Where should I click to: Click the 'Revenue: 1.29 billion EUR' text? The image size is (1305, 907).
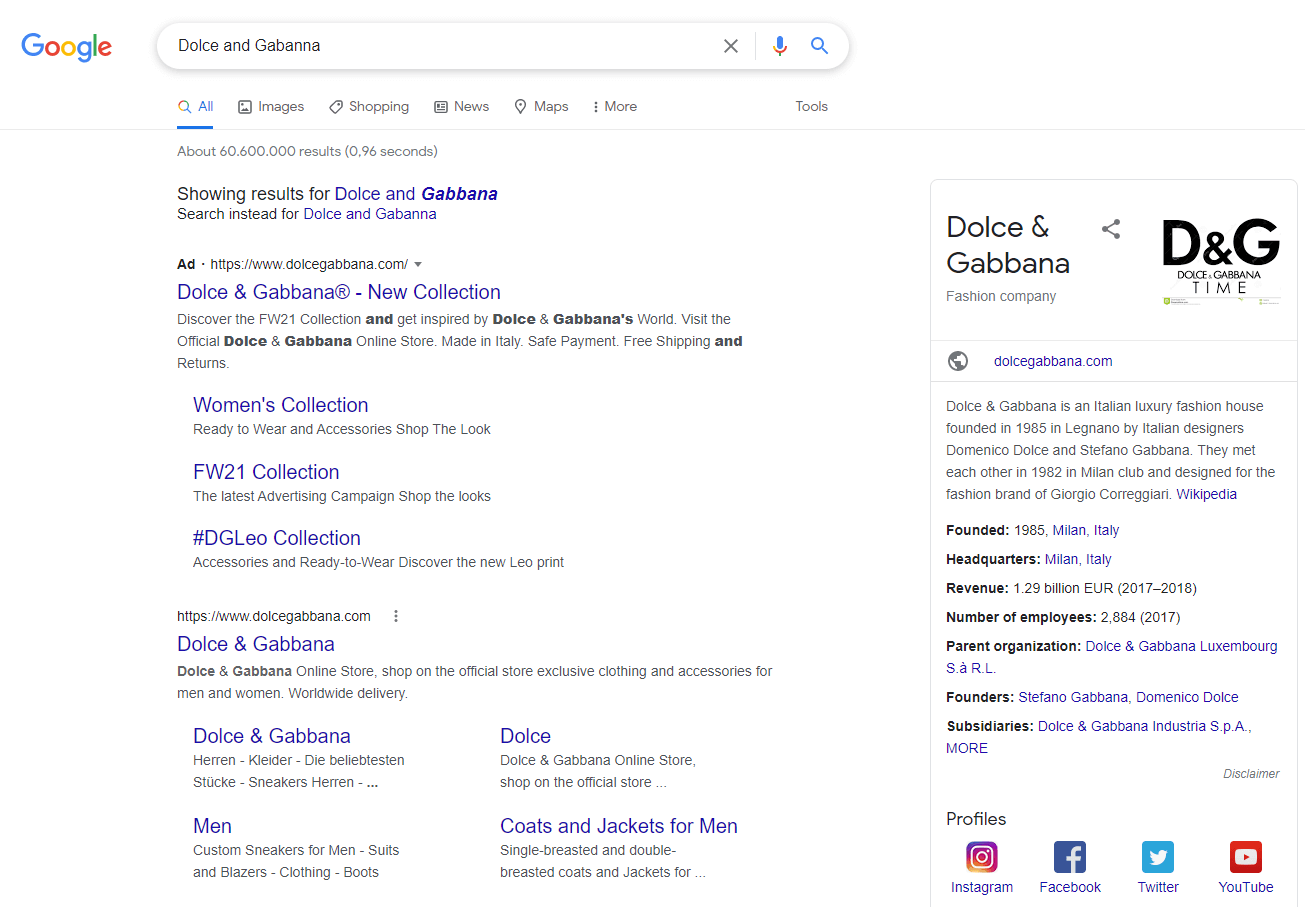[1071, 588]
